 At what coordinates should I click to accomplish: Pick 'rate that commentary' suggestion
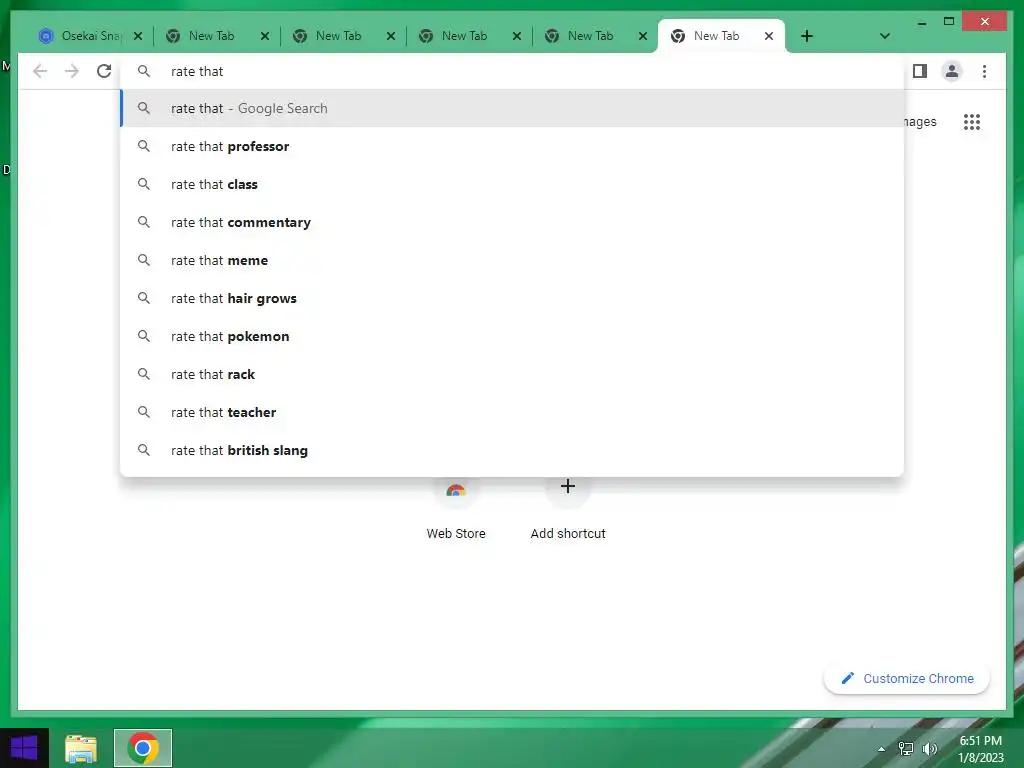point(512,222)
